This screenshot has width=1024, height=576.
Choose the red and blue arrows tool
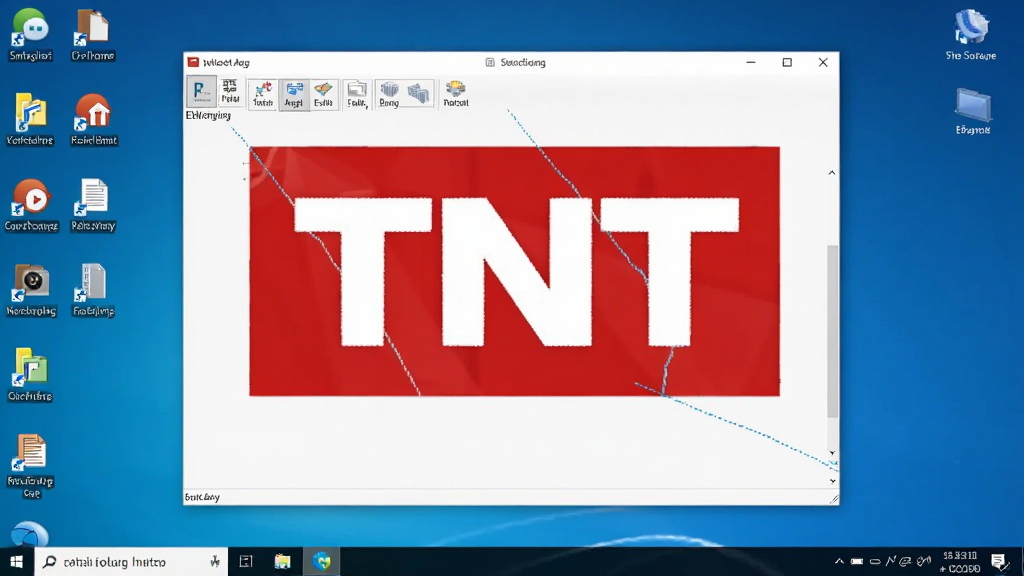263,94
